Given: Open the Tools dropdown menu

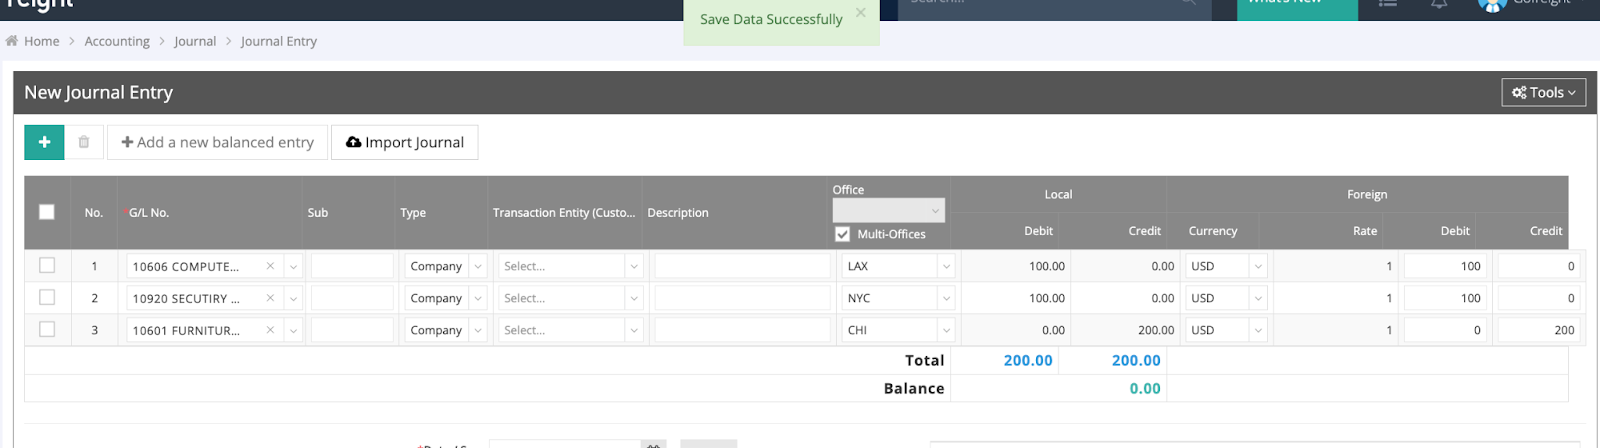Looking at the screenshot, I should (x=1543, y=92).
